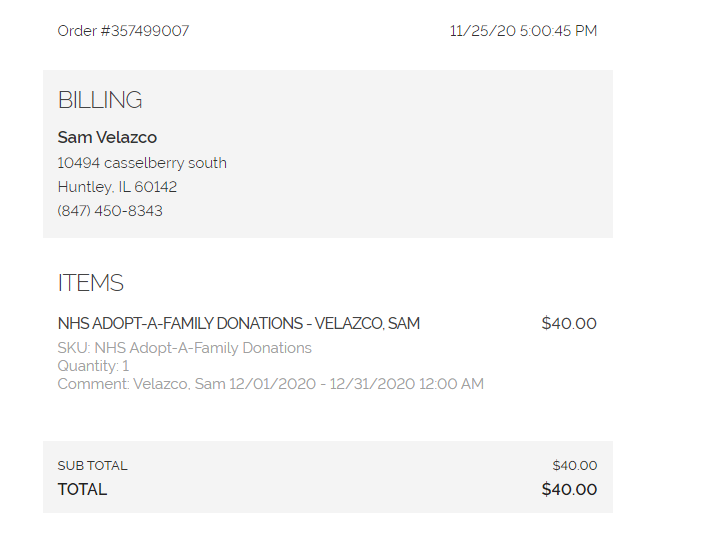Select the billing name Sam Velazco
714x537 pixels.
click(x=107, y=138)
